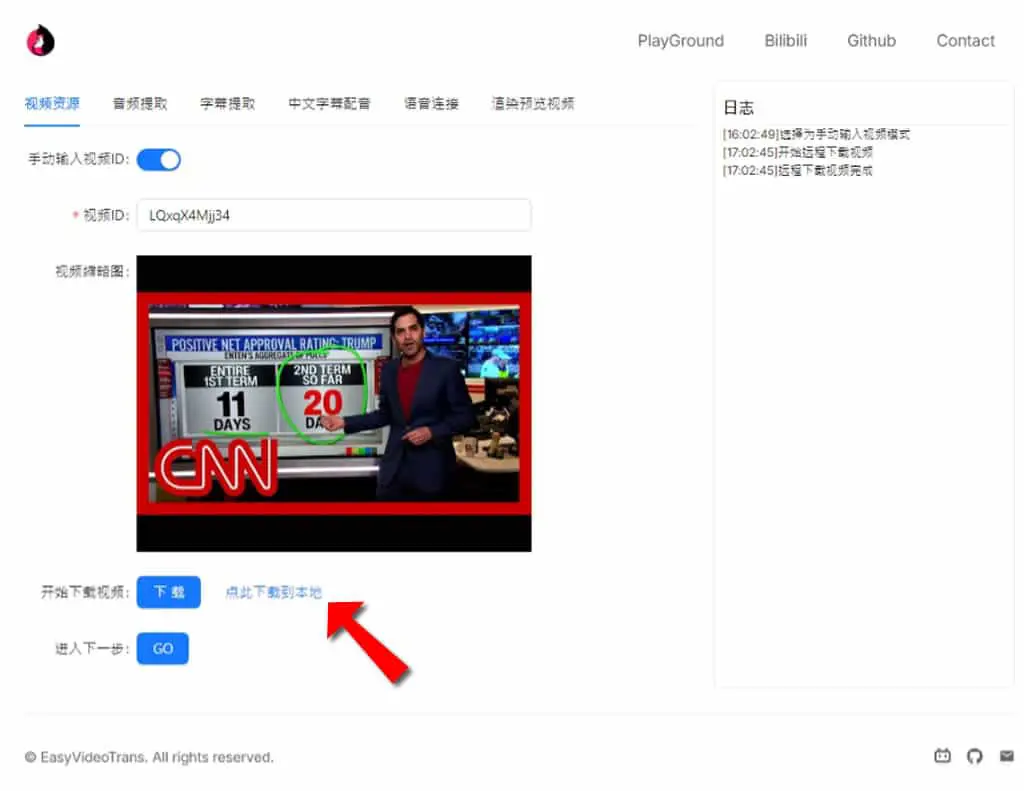
Task: Switch to the 视频资源 tab
Action: point(52,103)
